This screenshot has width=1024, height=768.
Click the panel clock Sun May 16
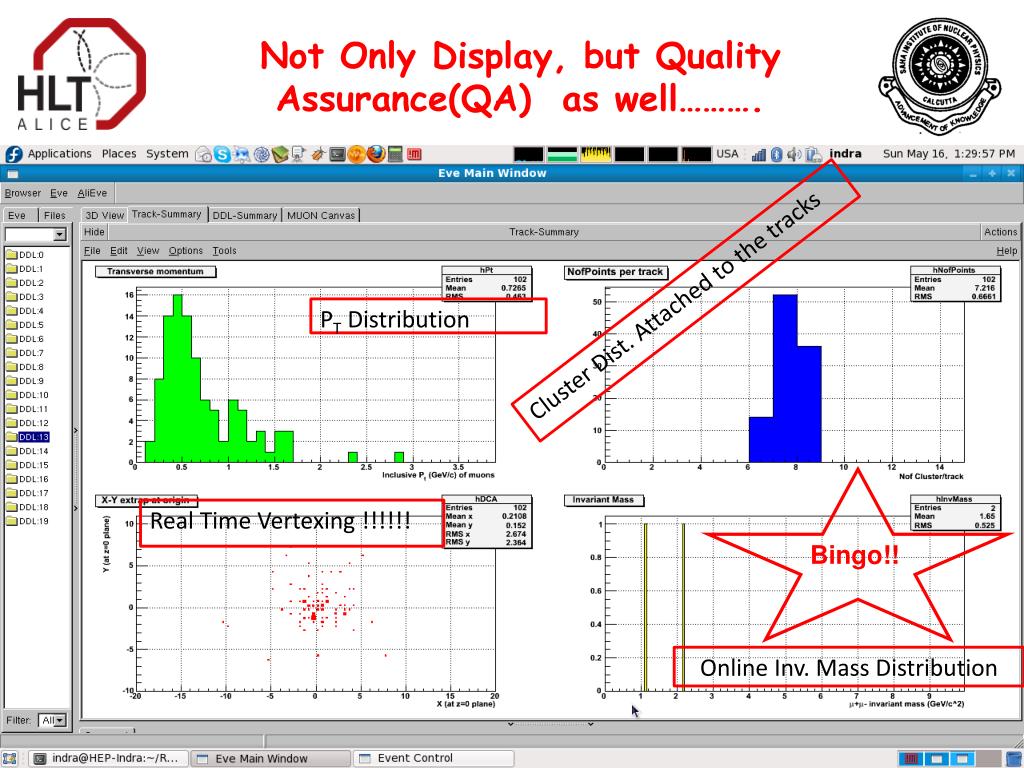click(x=949, y=154)
